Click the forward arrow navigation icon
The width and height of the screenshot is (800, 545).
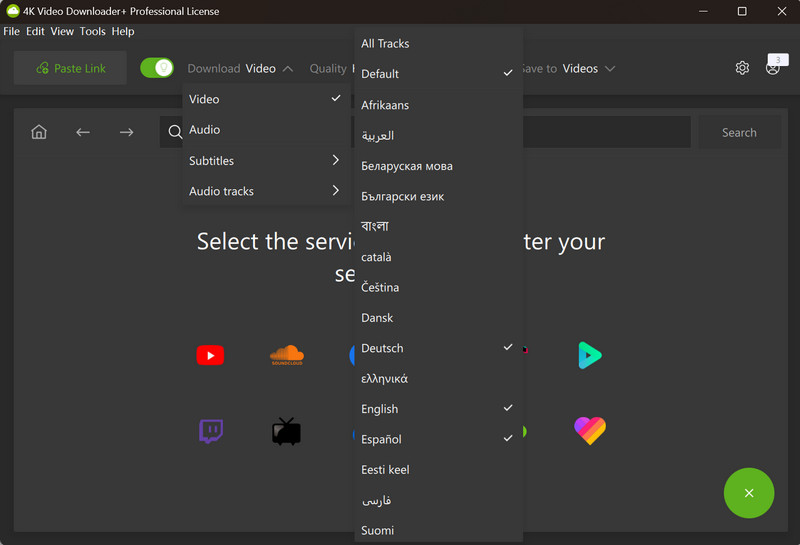pos(127,133)
